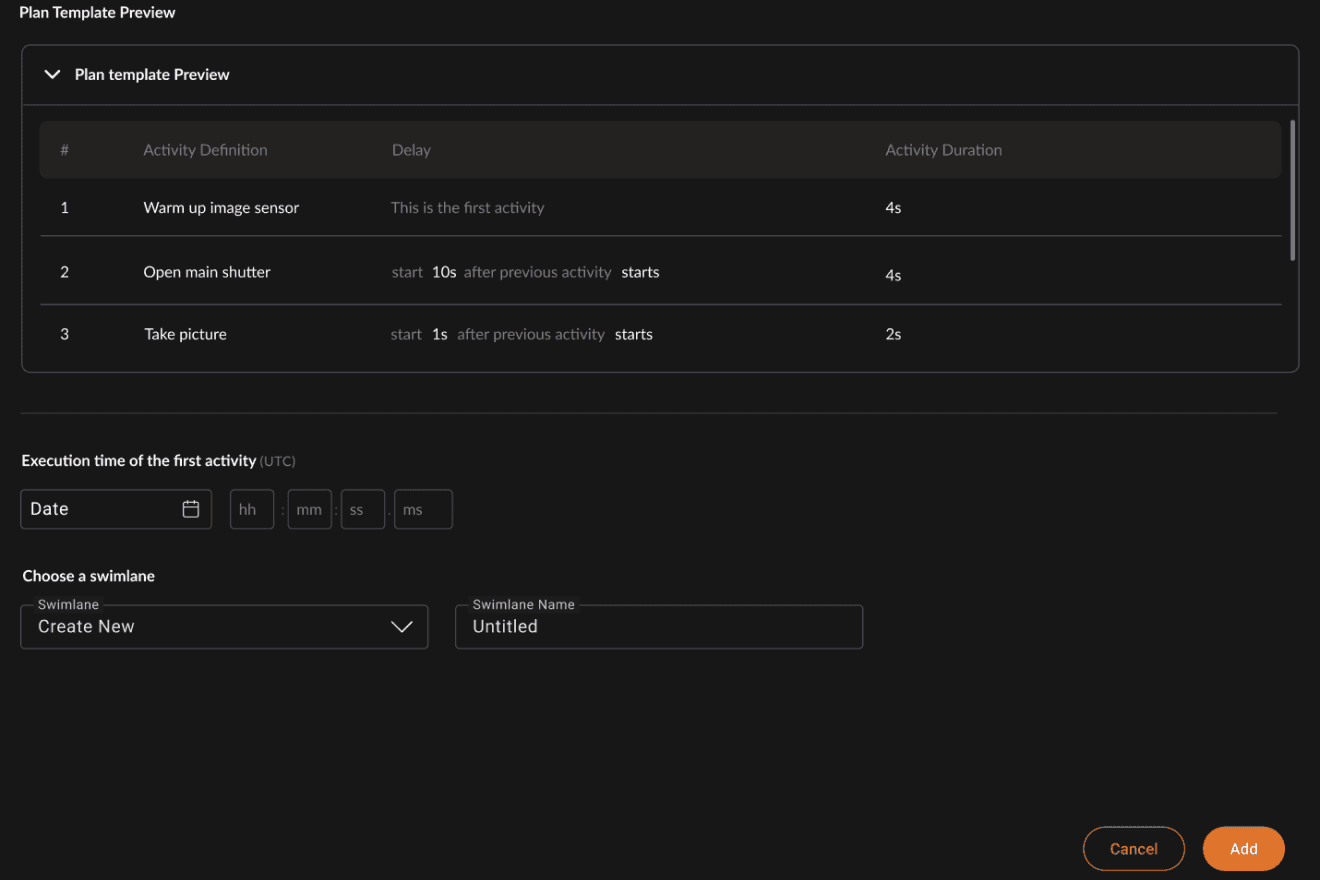Click the Date input field

coord(116,509)
